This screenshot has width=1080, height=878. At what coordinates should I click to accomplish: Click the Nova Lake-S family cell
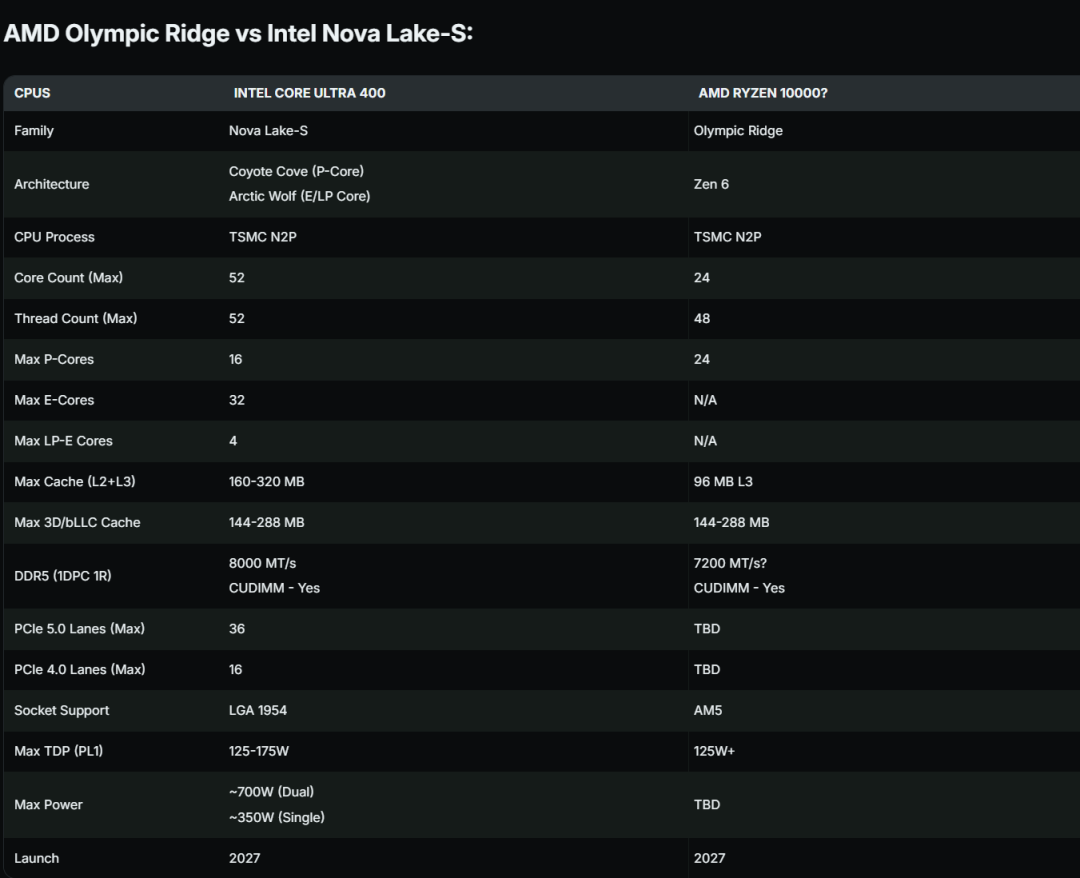[x=269, y=131]
